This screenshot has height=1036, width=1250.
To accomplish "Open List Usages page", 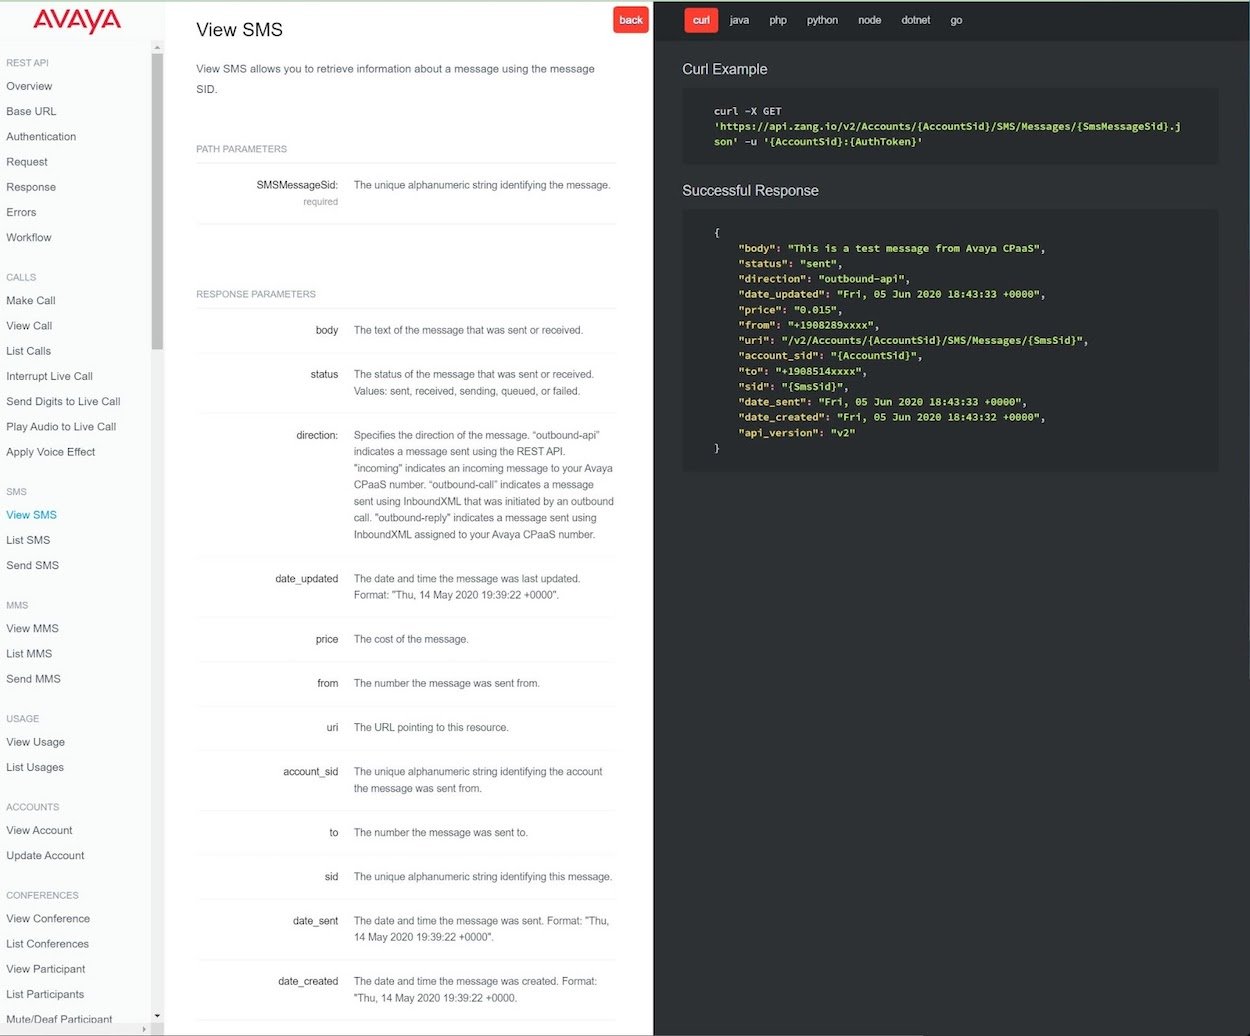I will coord(35,767).
